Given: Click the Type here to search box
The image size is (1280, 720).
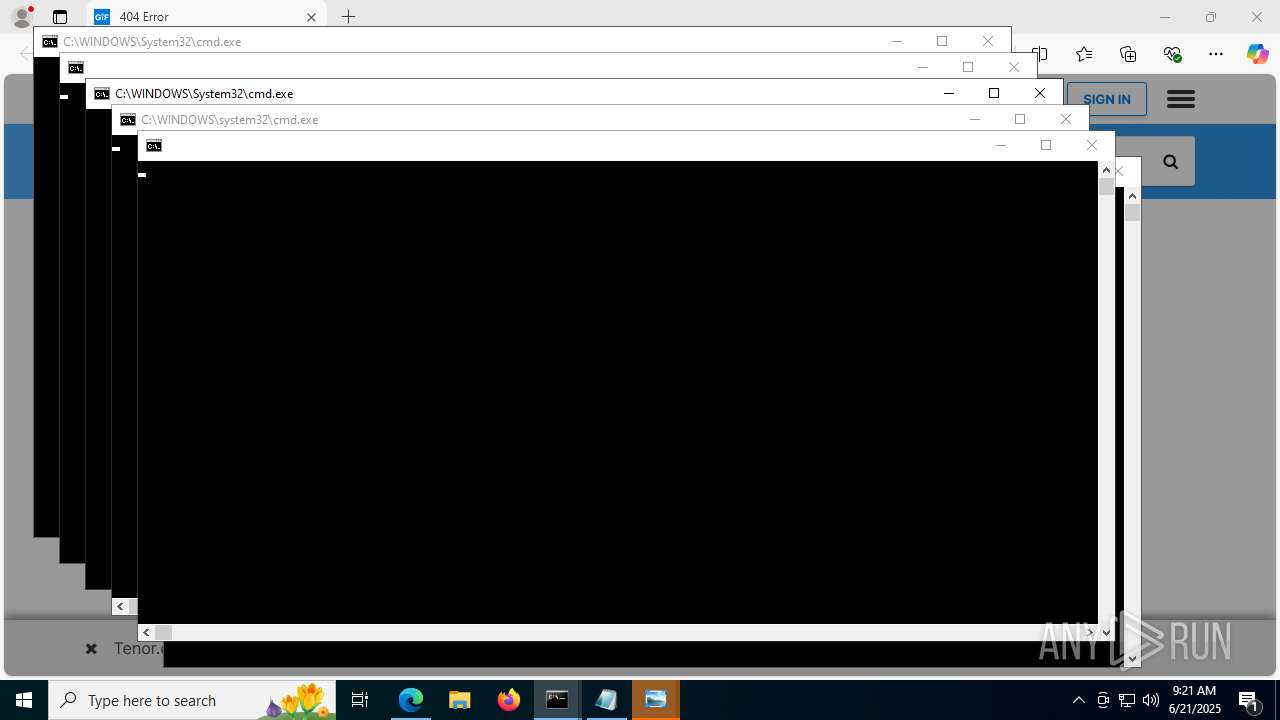Looking at the screenshot, I should click(x=192, y=700).
